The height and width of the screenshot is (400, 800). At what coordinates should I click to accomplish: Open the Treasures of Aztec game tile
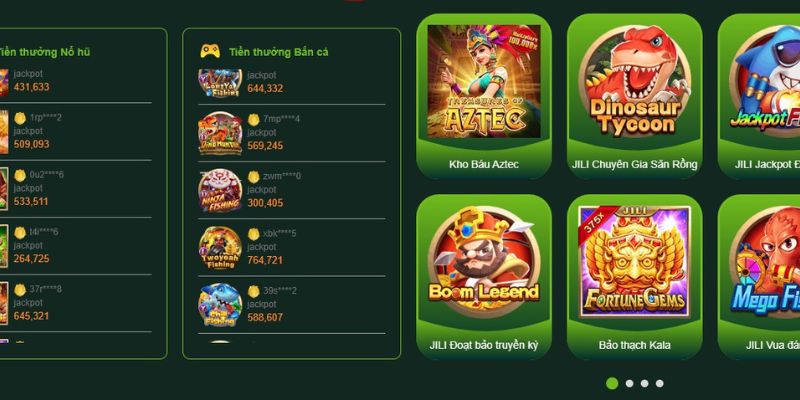point(484,82)
